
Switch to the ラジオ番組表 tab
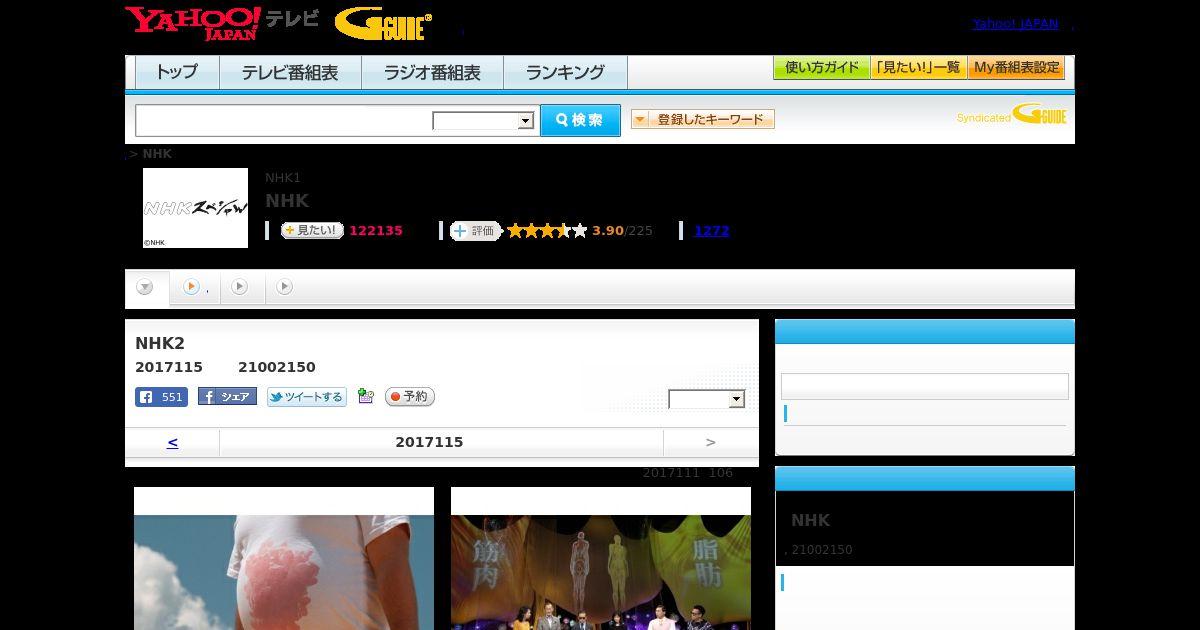coord(432,73)
